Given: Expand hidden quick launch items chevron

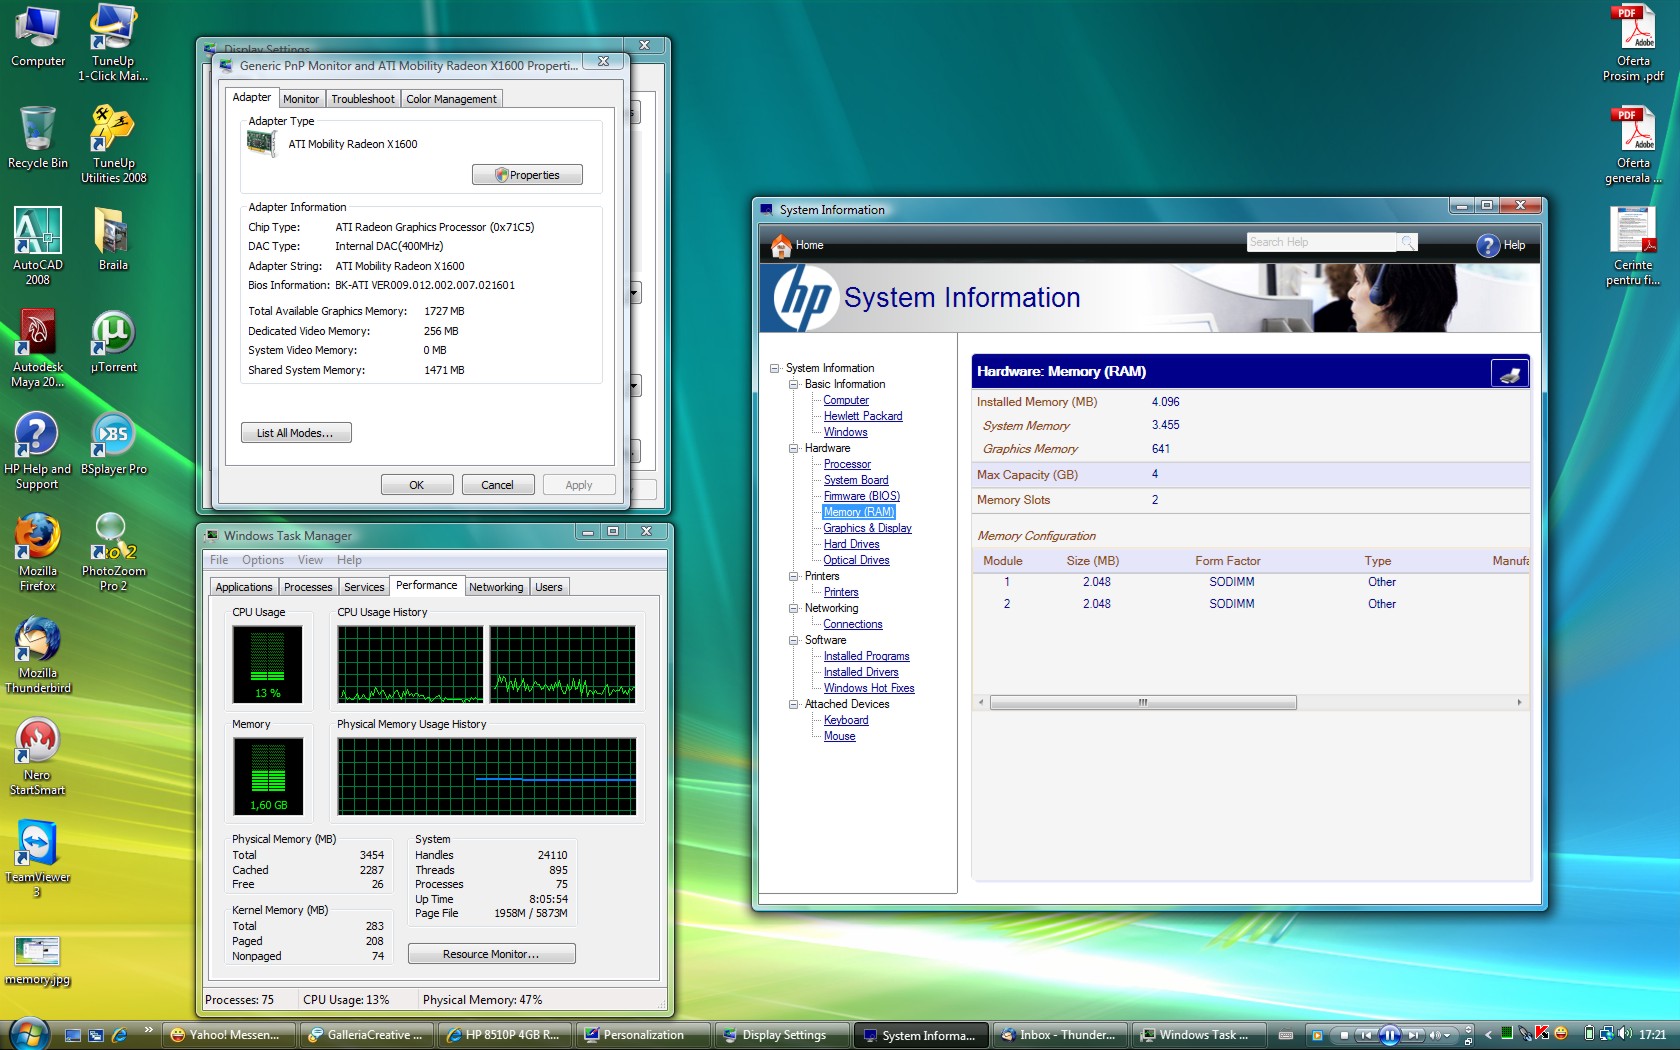Looking at the screenshot, I should pyautogui.click(x=148, y=1029).
